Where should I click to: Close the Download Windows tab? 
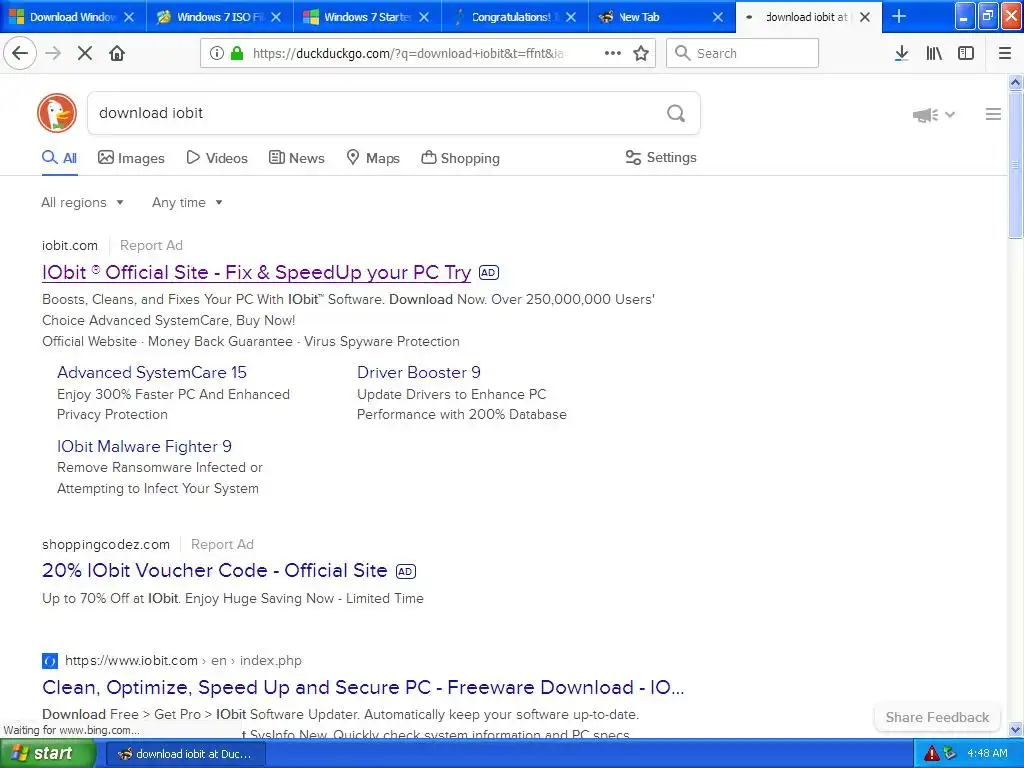point(129,17)
